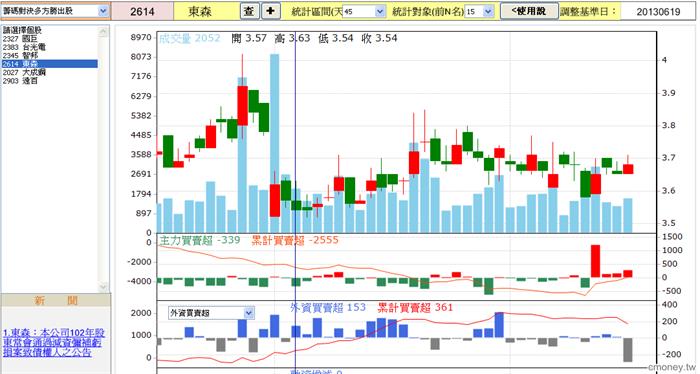Select 2327 國巨 in the stock list
Viewport: 700px width, 374px height.
[49, 39]
